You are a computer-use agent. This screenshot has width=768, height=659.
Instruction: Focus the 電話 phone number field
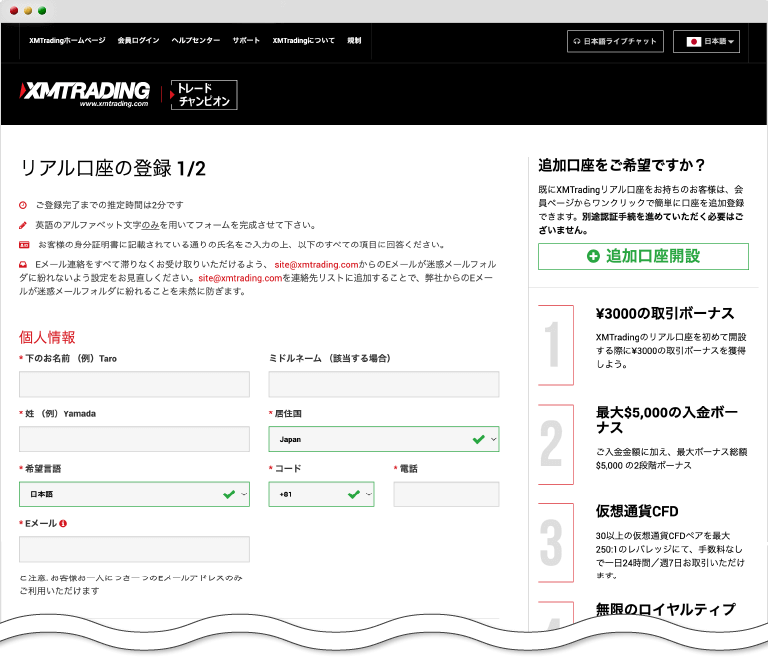click(x=446, y=494)
